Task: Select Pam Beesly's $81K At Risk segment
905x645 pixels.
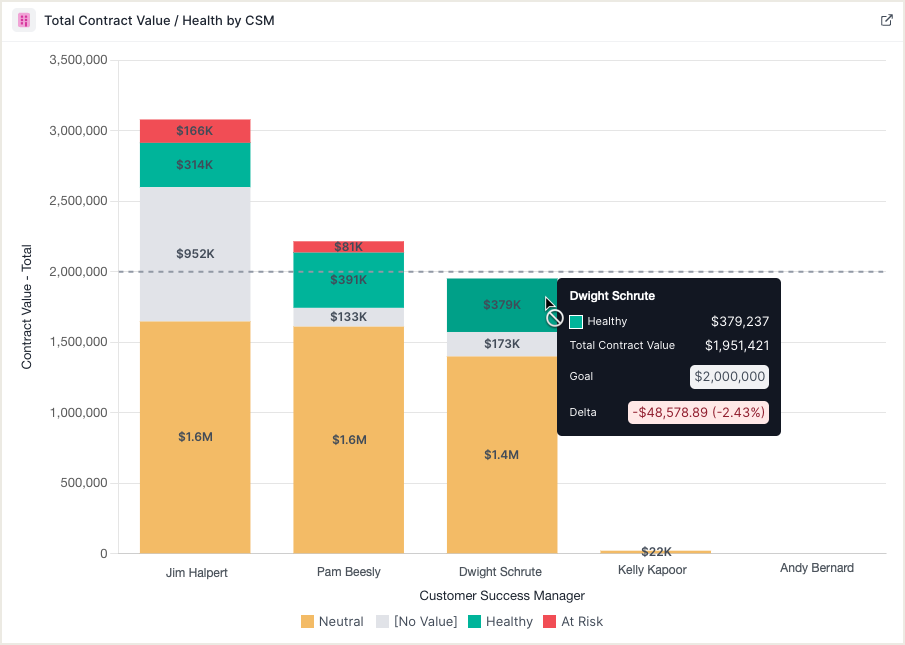Action: (x=348, y=247)
